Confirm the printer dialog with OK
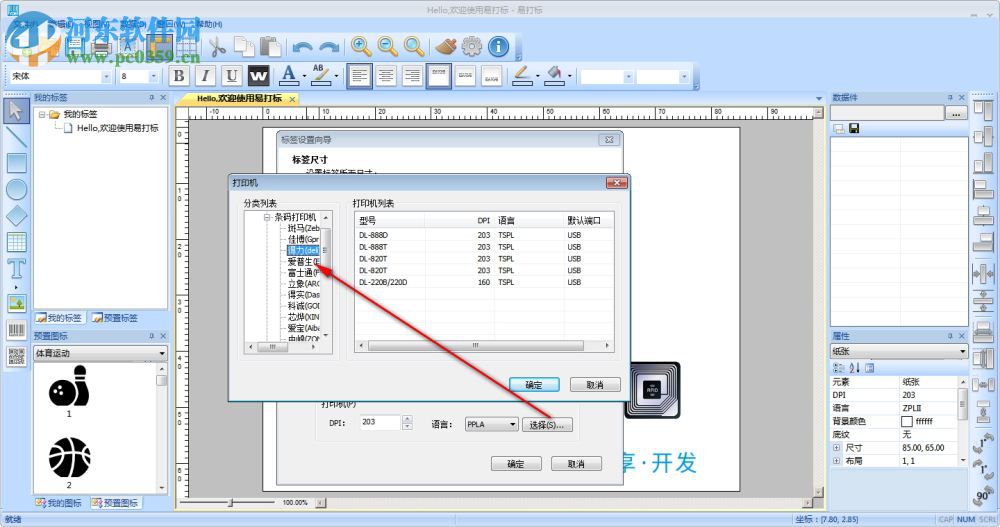The image size is (1000, 527). click(534, 385)
